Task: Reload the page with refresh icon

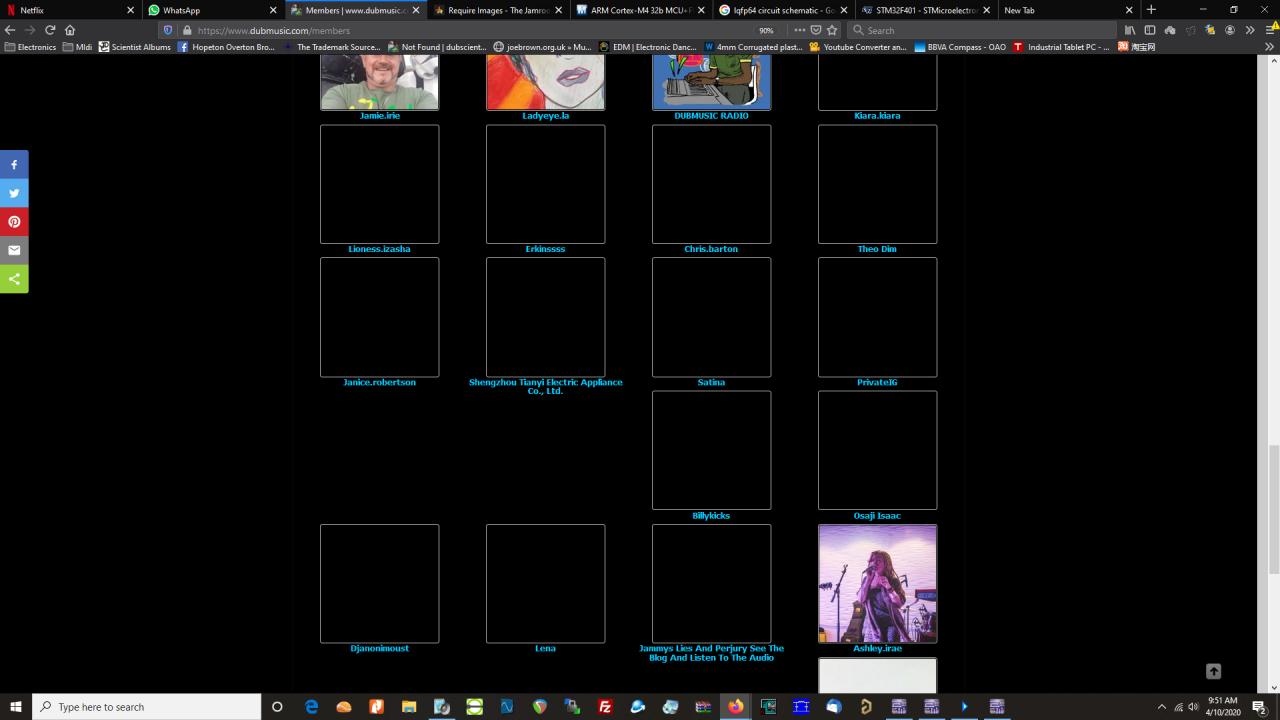Action: [50, 30]
